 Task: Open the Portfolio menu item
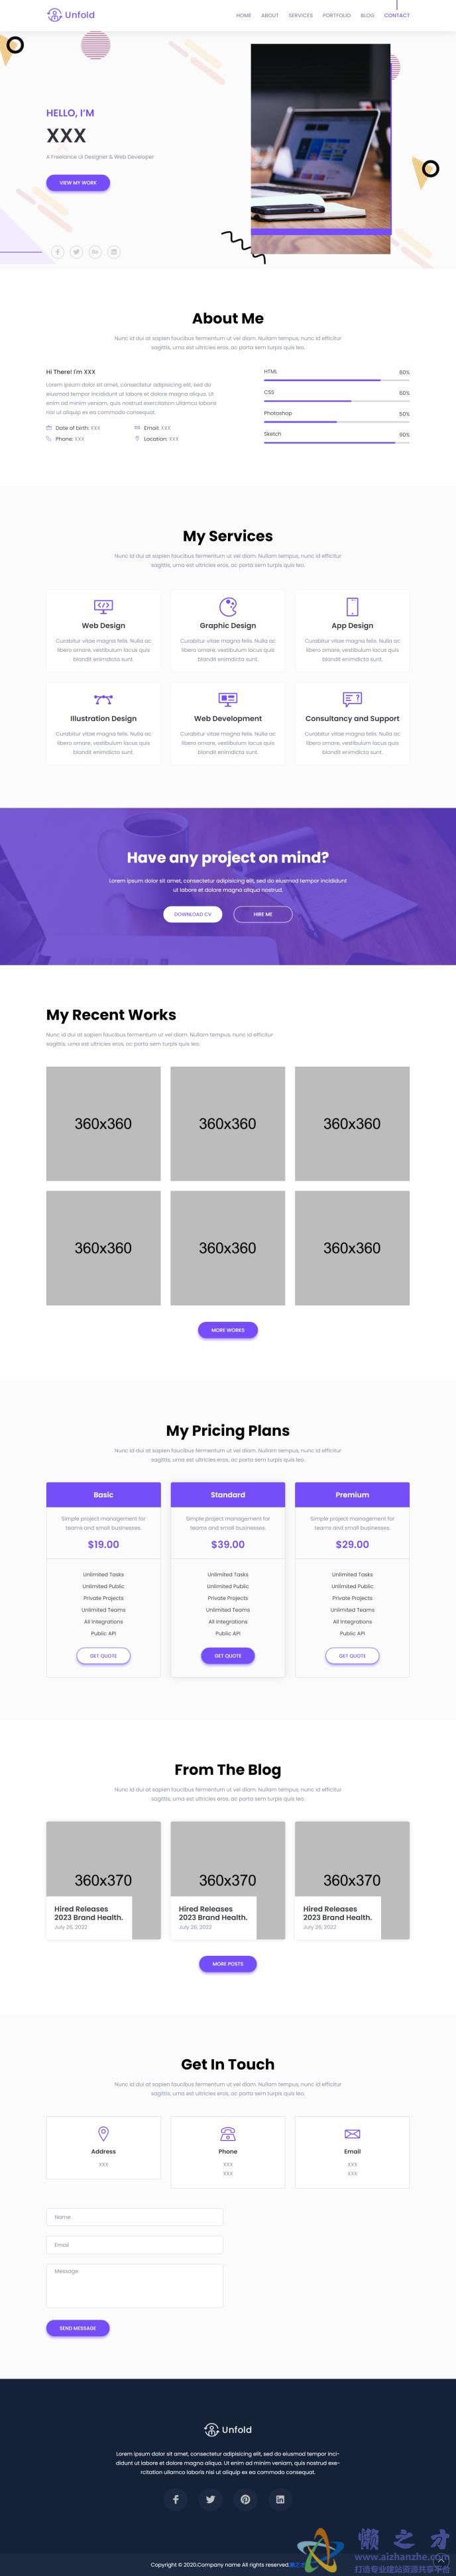tap(336, 16)
